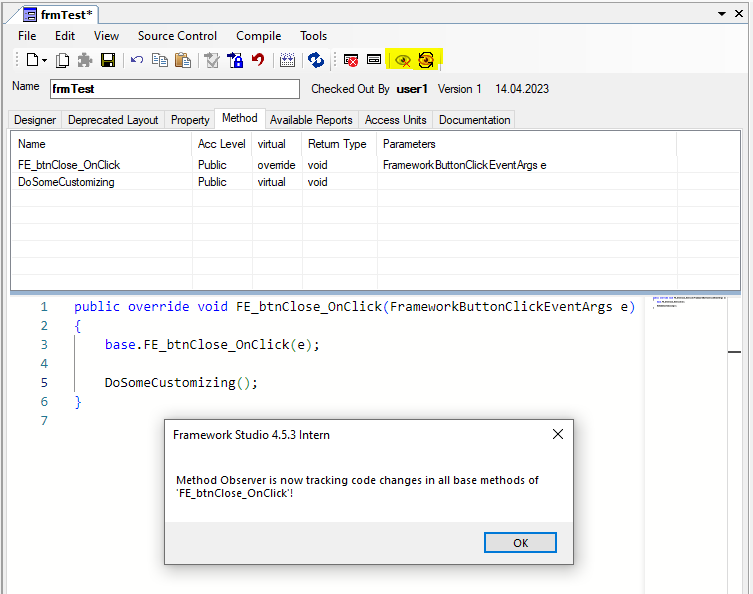Viewport: 753px width, 594px height.
Task: Click the blue refresh arrows icon
Action: [x=316, y=60]
